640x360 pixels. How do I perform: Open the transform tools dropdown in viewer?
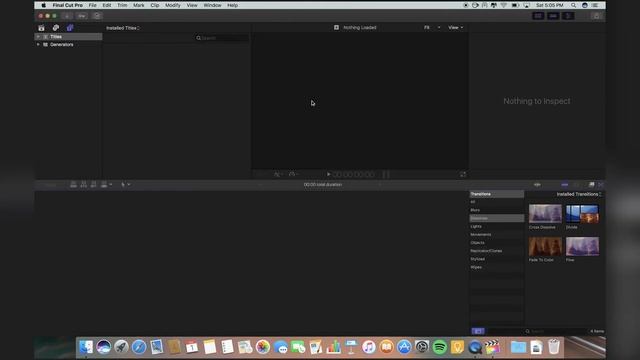point(279,174)
